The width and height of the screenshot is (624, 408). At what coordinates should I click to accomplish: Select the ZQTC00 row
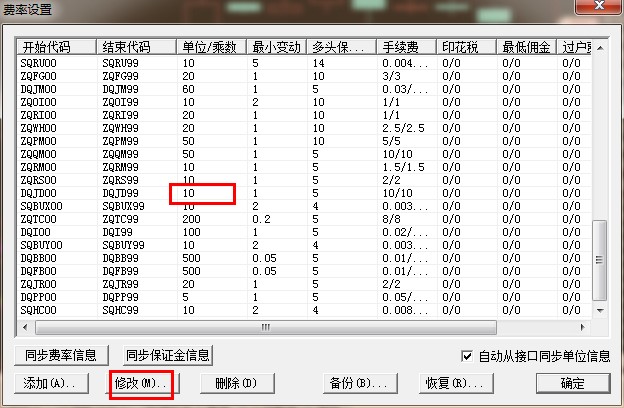[304, 219]
